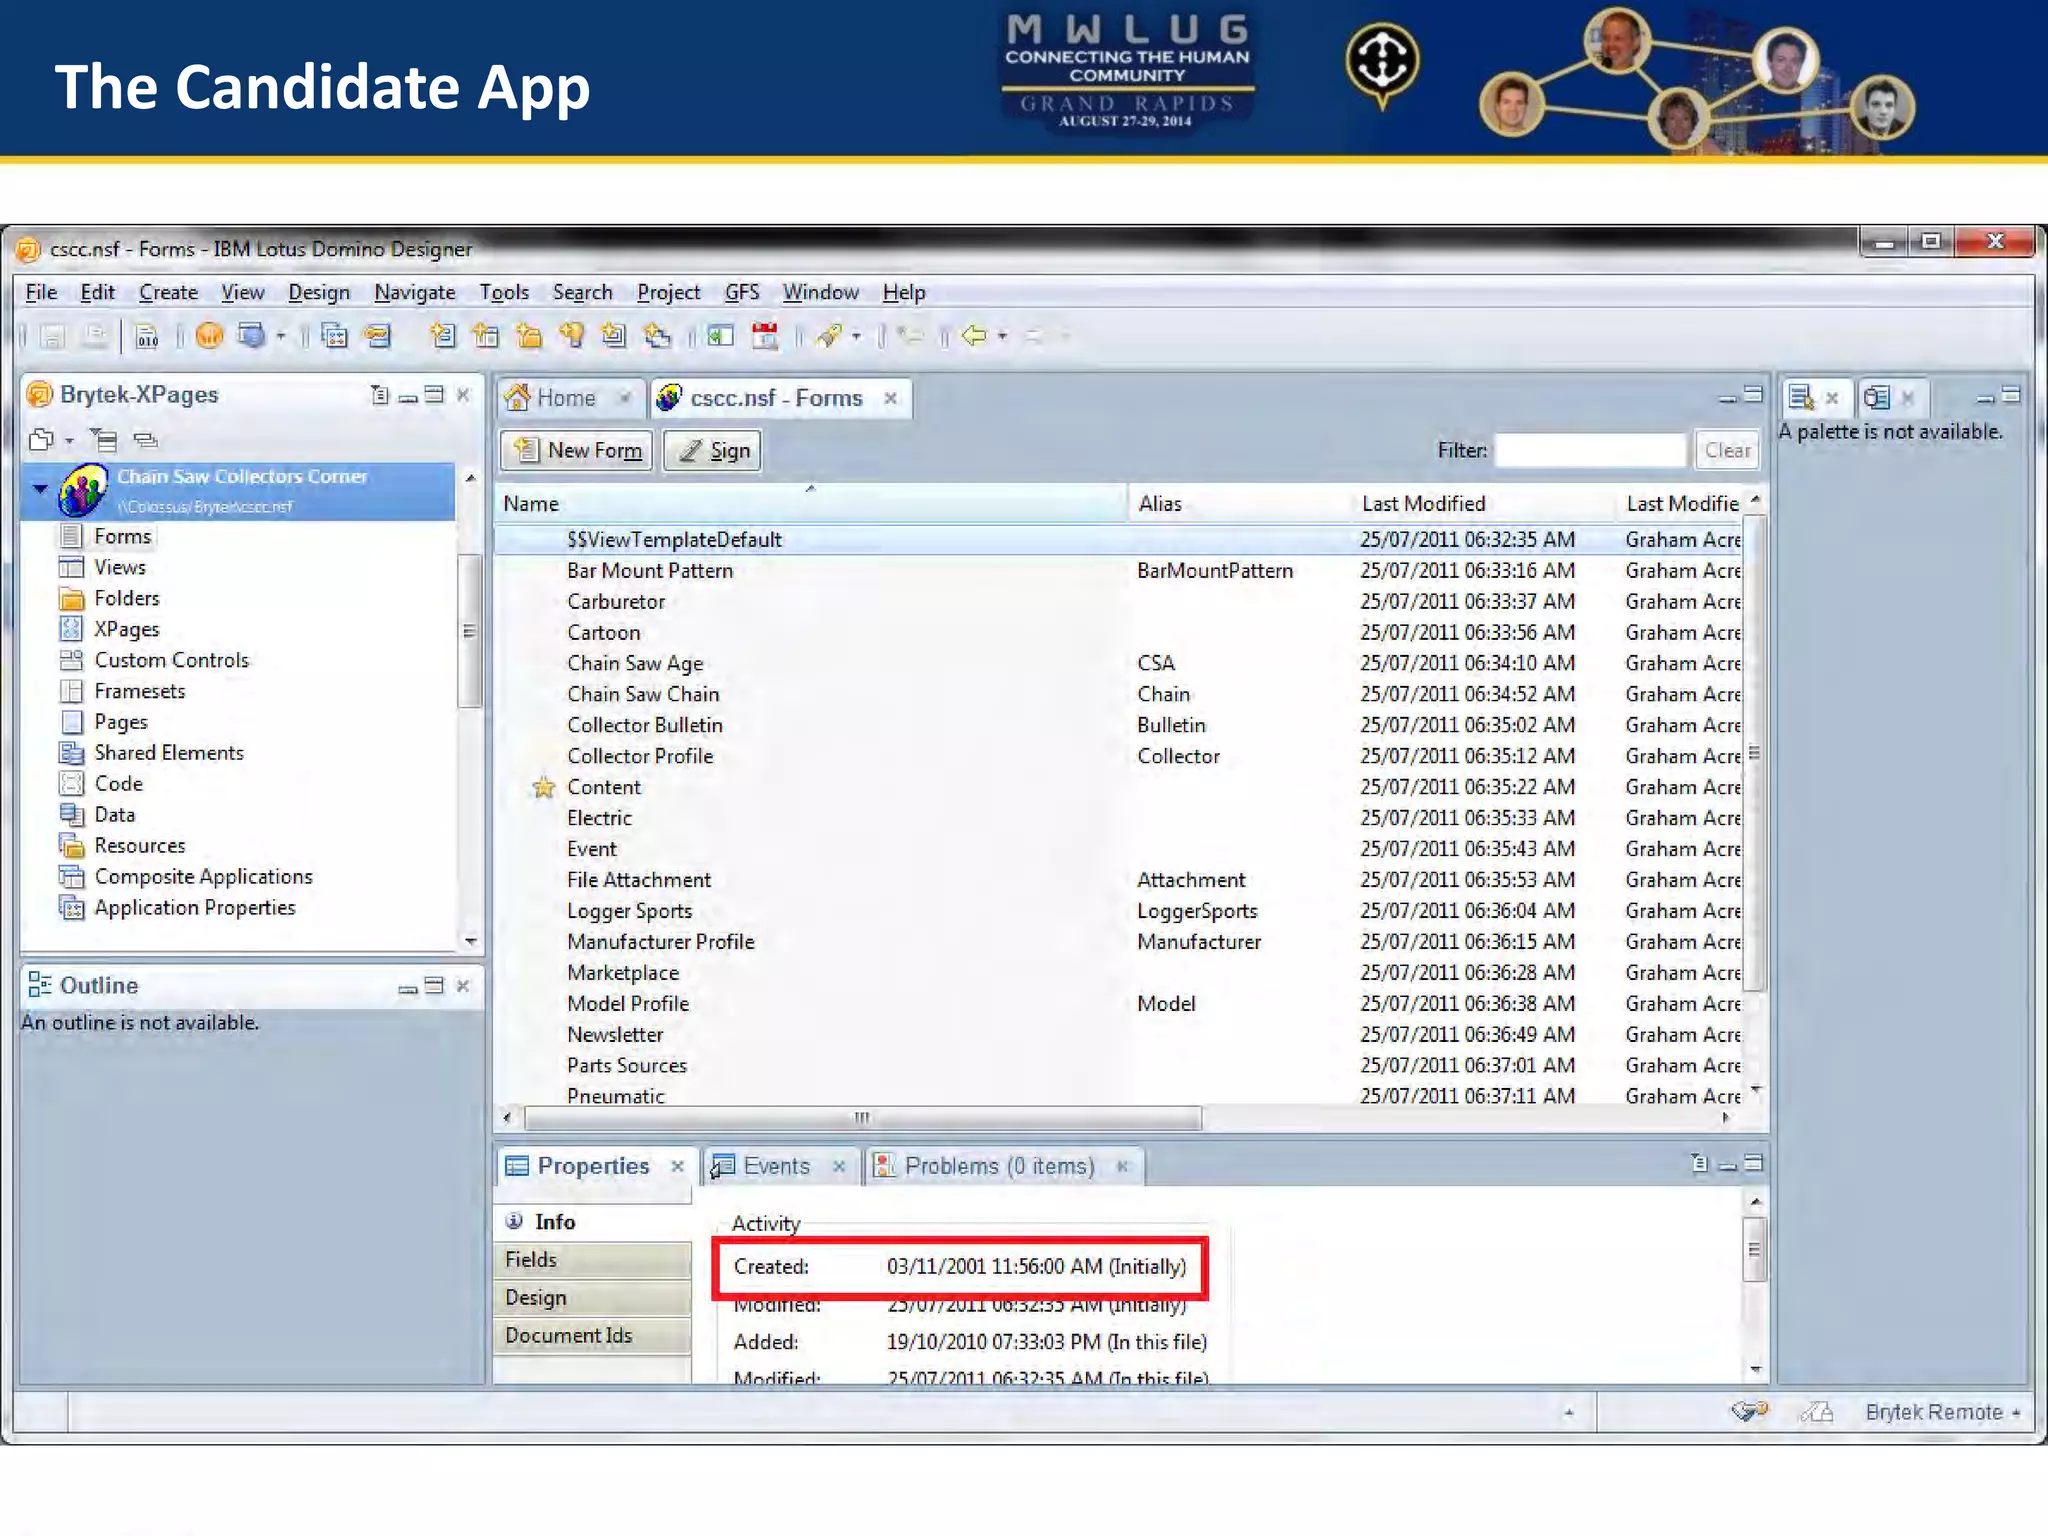Screen dimensions: 2048x1536
Task: Click the yellow Back arrow icon
Action: tap(974, 336)
